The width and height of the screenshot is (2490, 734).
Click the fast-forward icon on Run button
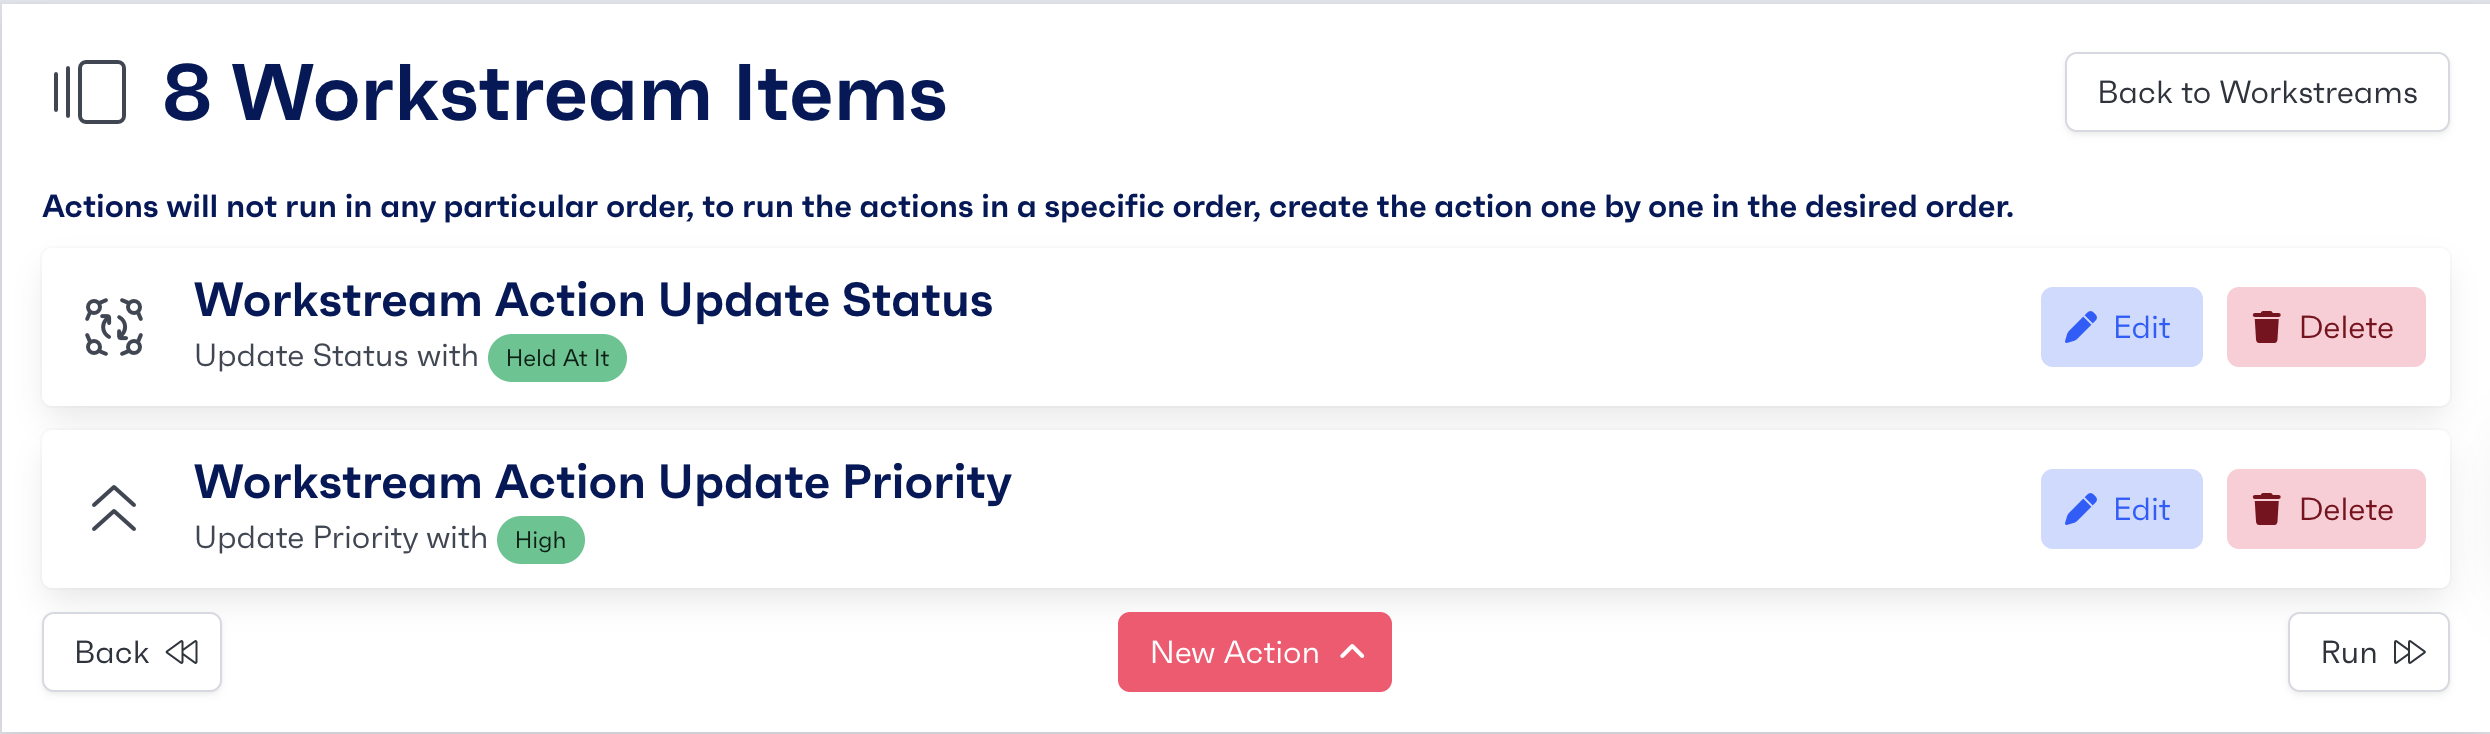click(x=2409, y=653)
